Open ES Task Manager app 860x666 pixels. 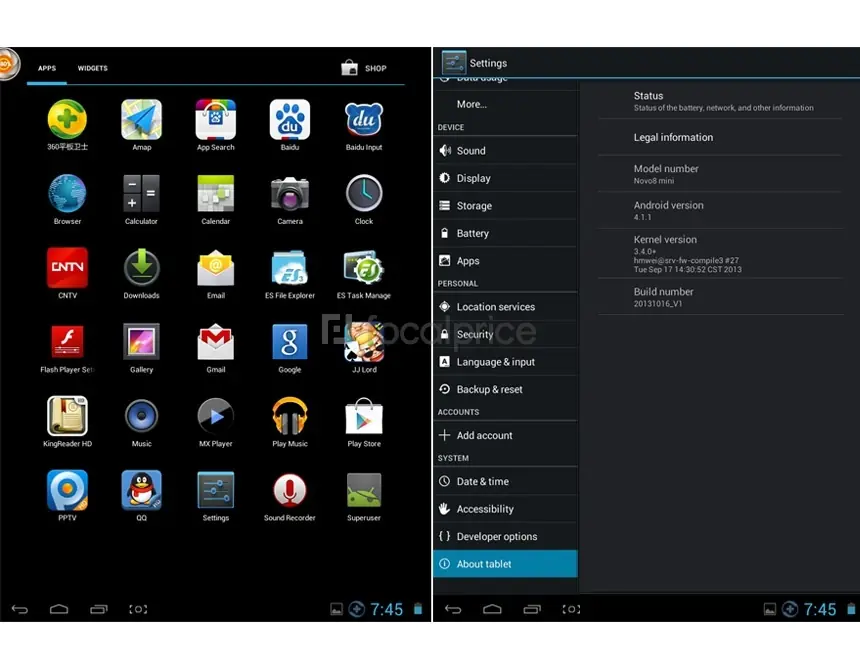point(364,267)
